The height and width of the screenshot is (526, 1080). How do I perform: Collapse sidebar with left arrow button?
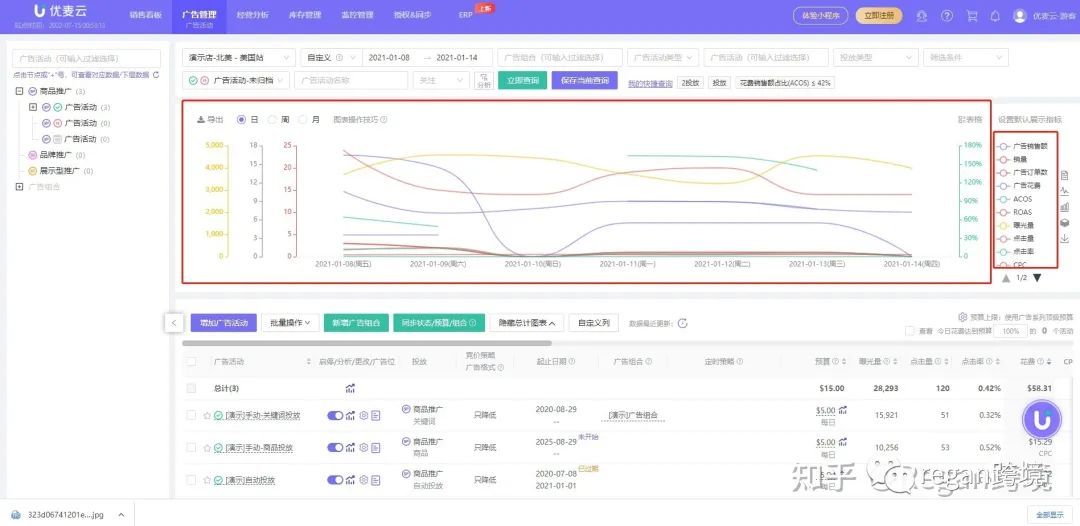pyautogui.click(x=173, y=323)
